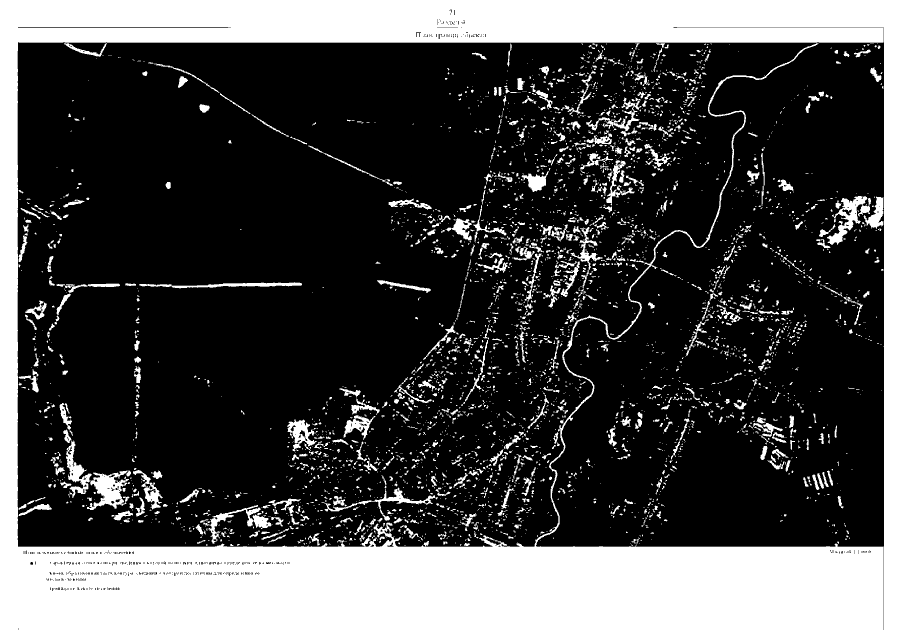Click the long horizontal white line at left-center
This screenshot has height=640, width=905.
[210, 284]
